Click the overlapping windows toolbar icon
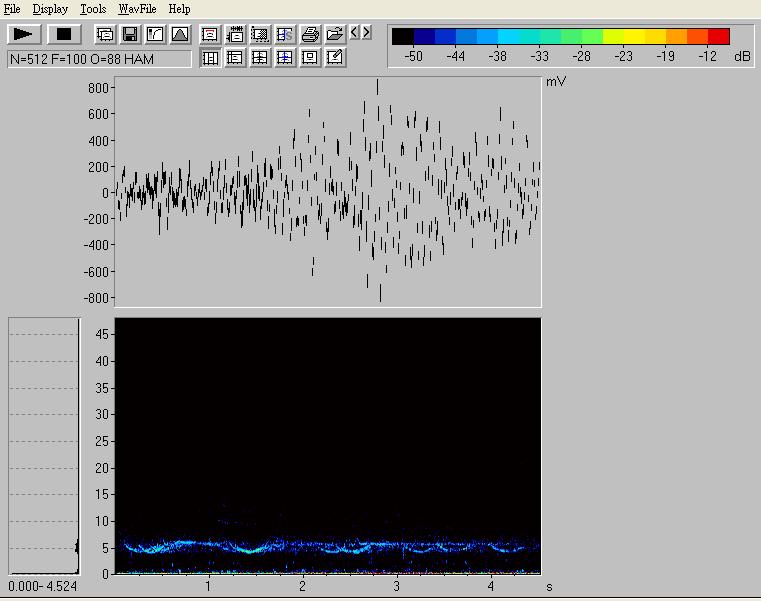 pyautogui.click(x=105, y=34)
